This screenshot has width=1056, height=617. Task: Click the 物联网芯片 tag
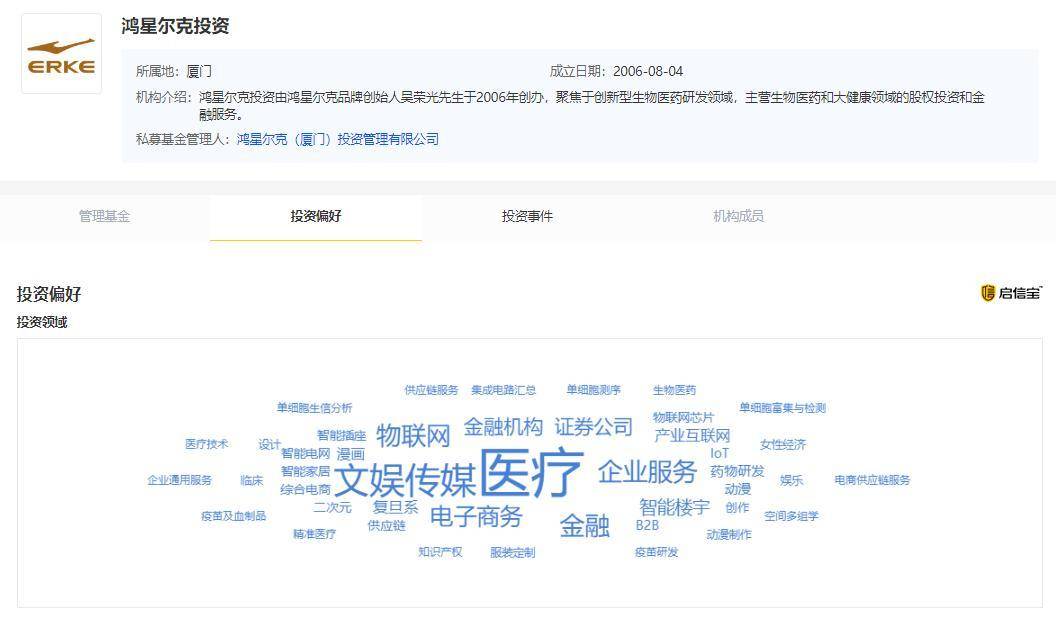point(683,417)
